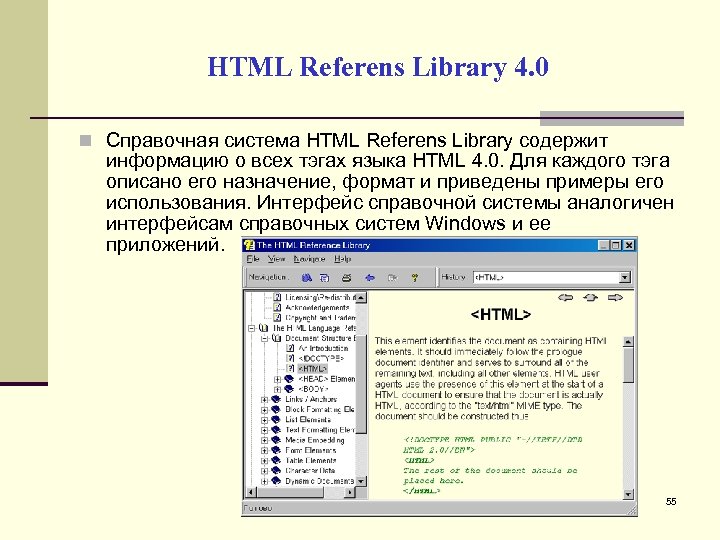The height and width of the screenshot is (540, 720).
Task: Click the page icon next to Licensing/Redistribution
Action: click(x=277, y=297)
